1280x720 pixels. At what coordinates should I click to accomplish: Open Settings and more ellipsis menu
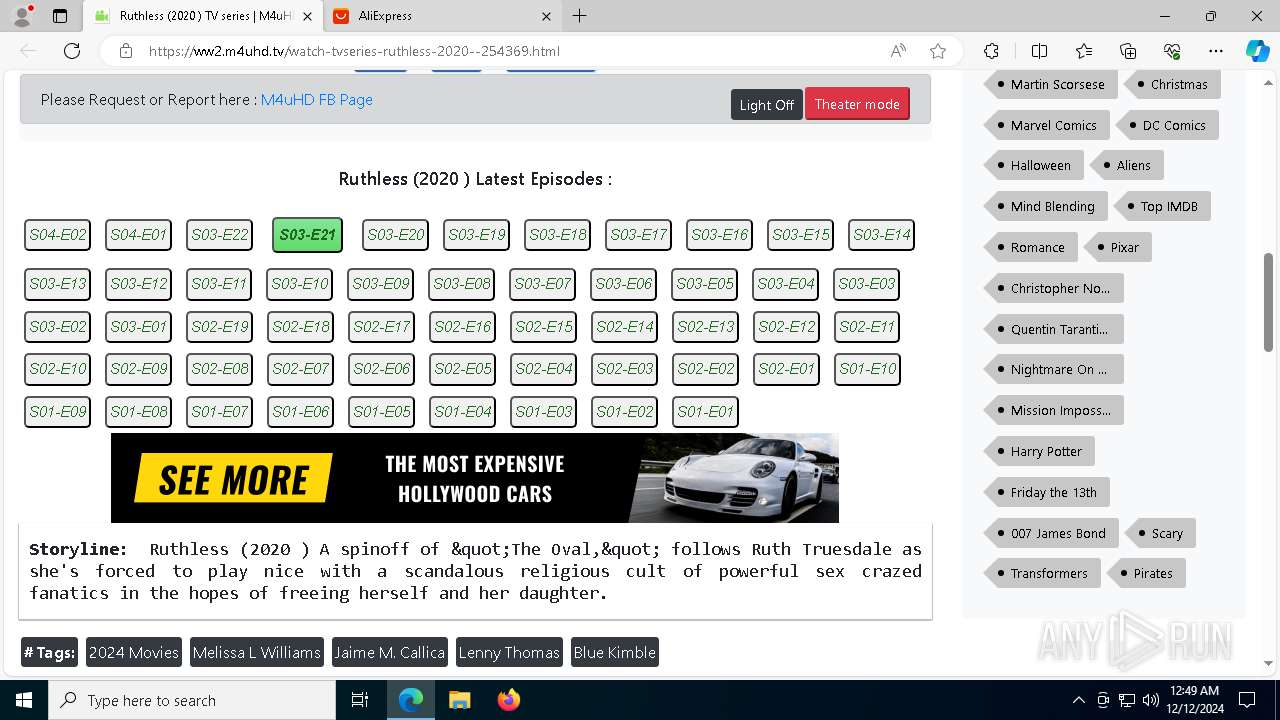tap(1216, 51)
